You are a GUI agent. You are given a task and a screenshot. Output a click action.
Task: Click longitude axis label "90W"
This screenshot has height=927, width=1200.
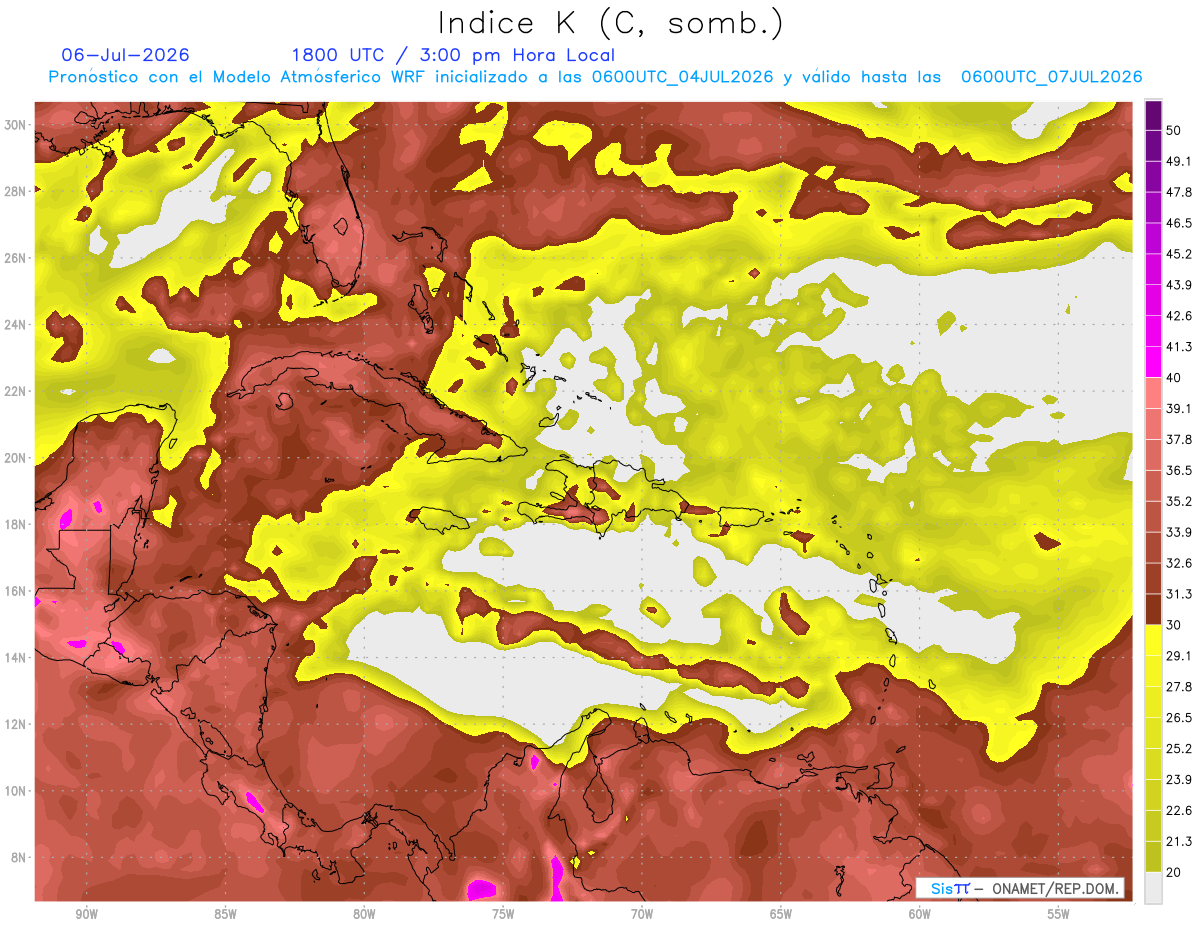(86, 915)
